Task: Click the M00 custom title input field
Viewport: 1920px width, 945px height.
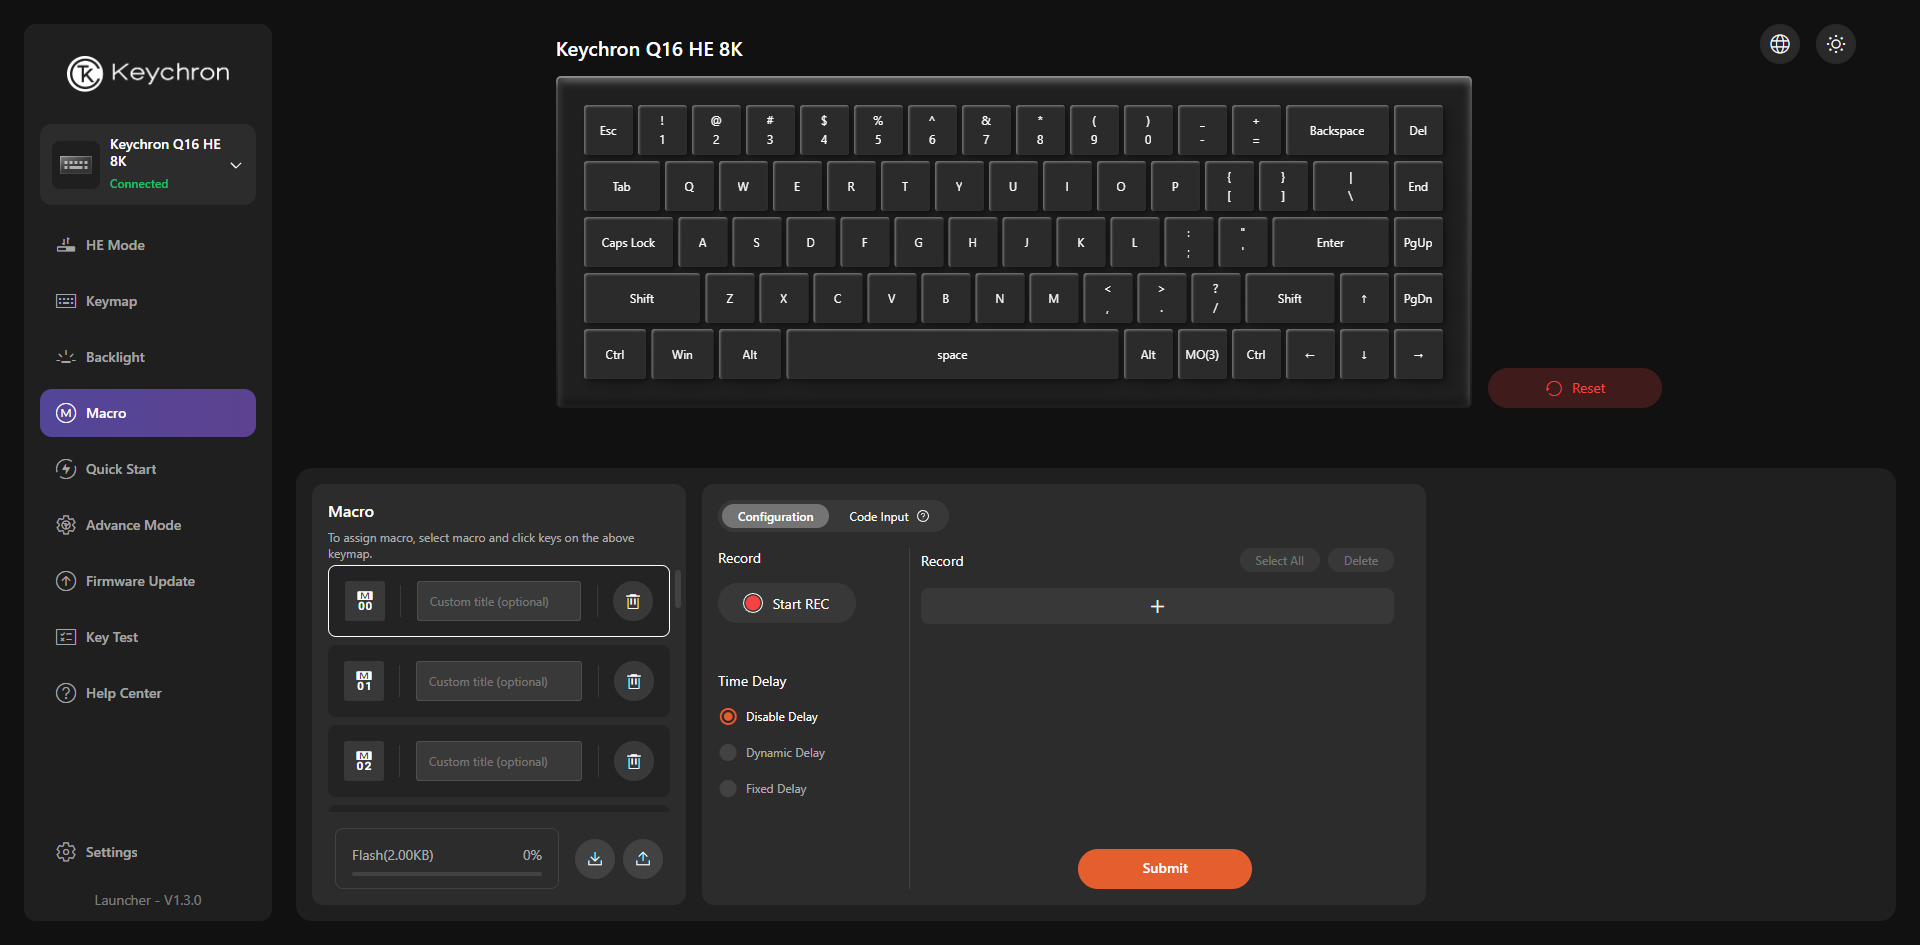Action: coord(498,601)
